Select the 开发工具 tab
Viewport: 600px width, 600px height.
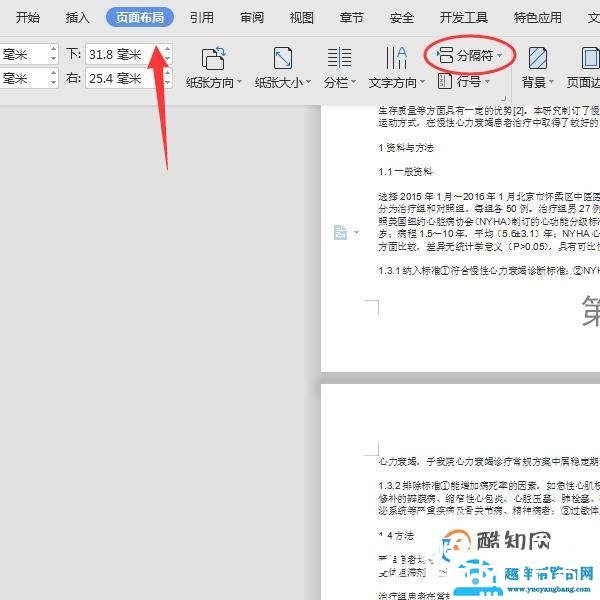(464, 17)
